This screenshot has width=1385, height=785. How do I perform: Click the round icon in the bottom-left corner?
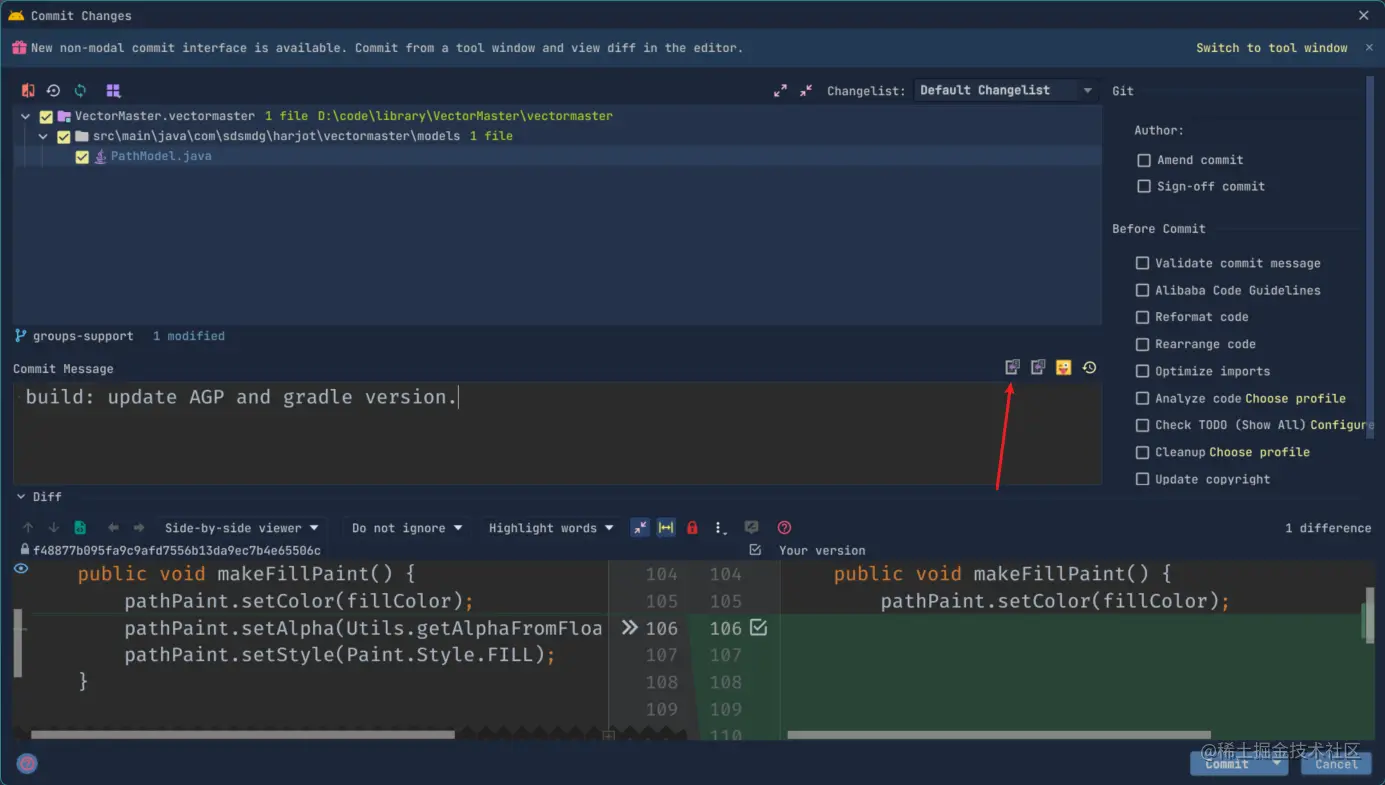[x=27, y=763]
